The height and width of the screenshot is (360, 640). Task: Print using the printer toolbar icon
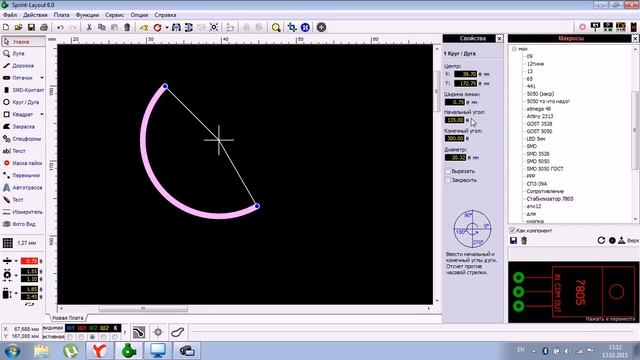[x=44, y=27]
